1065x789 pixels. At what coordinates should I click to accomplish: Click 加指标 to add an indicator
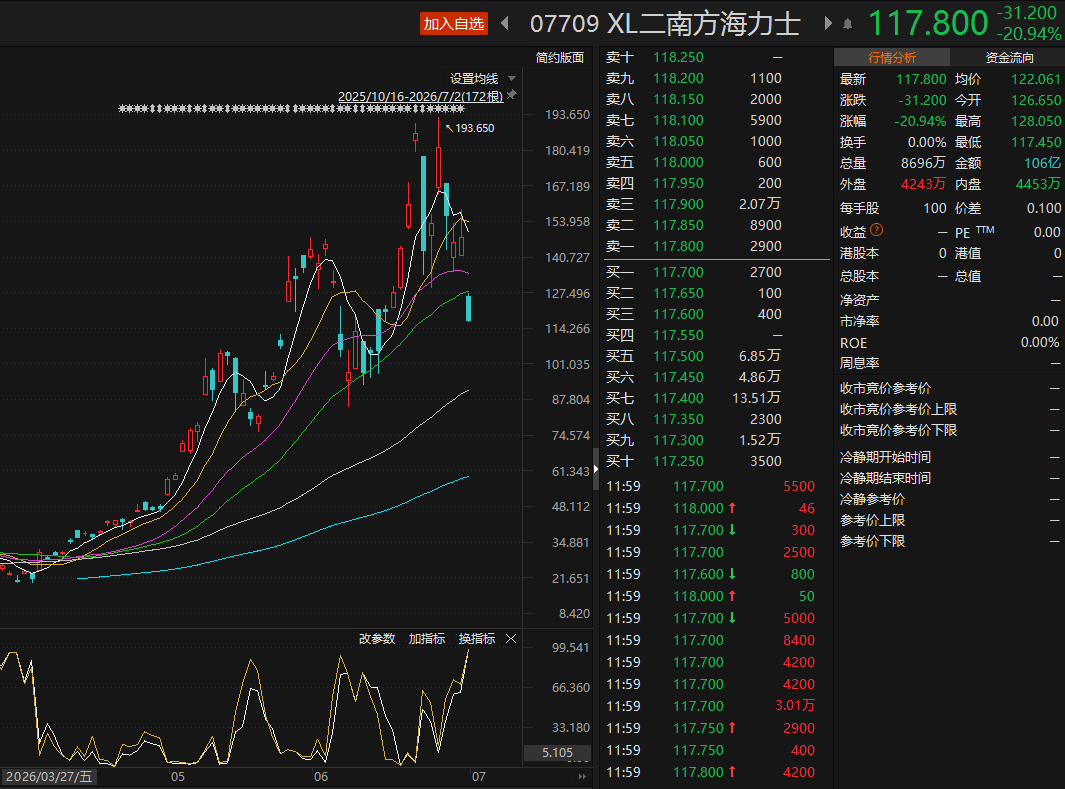click(427, 638)
